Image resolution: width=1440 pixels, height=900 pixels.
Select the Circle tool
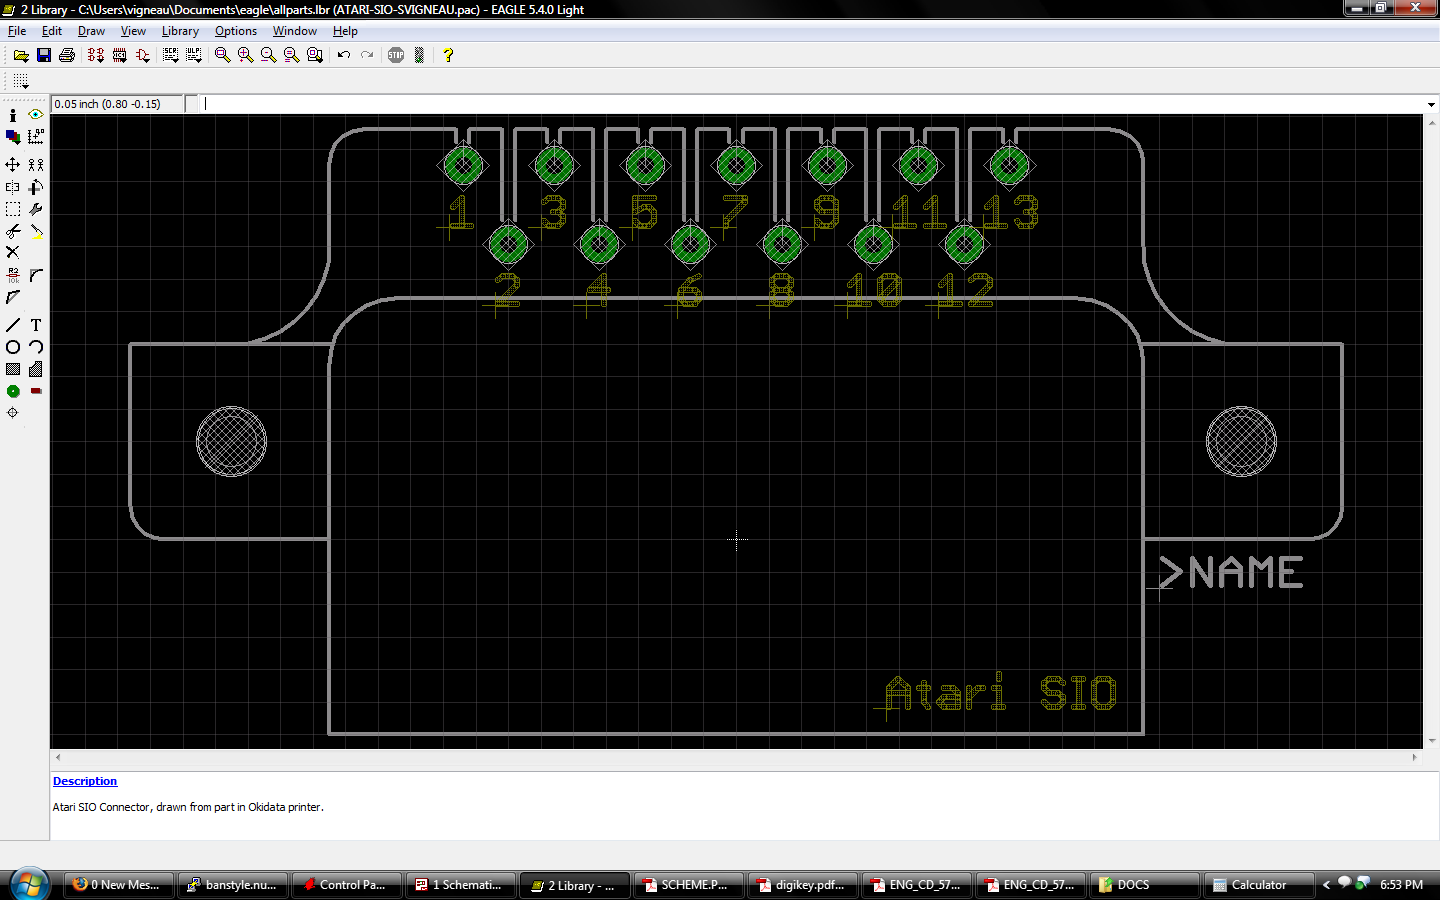click(13, 347)
